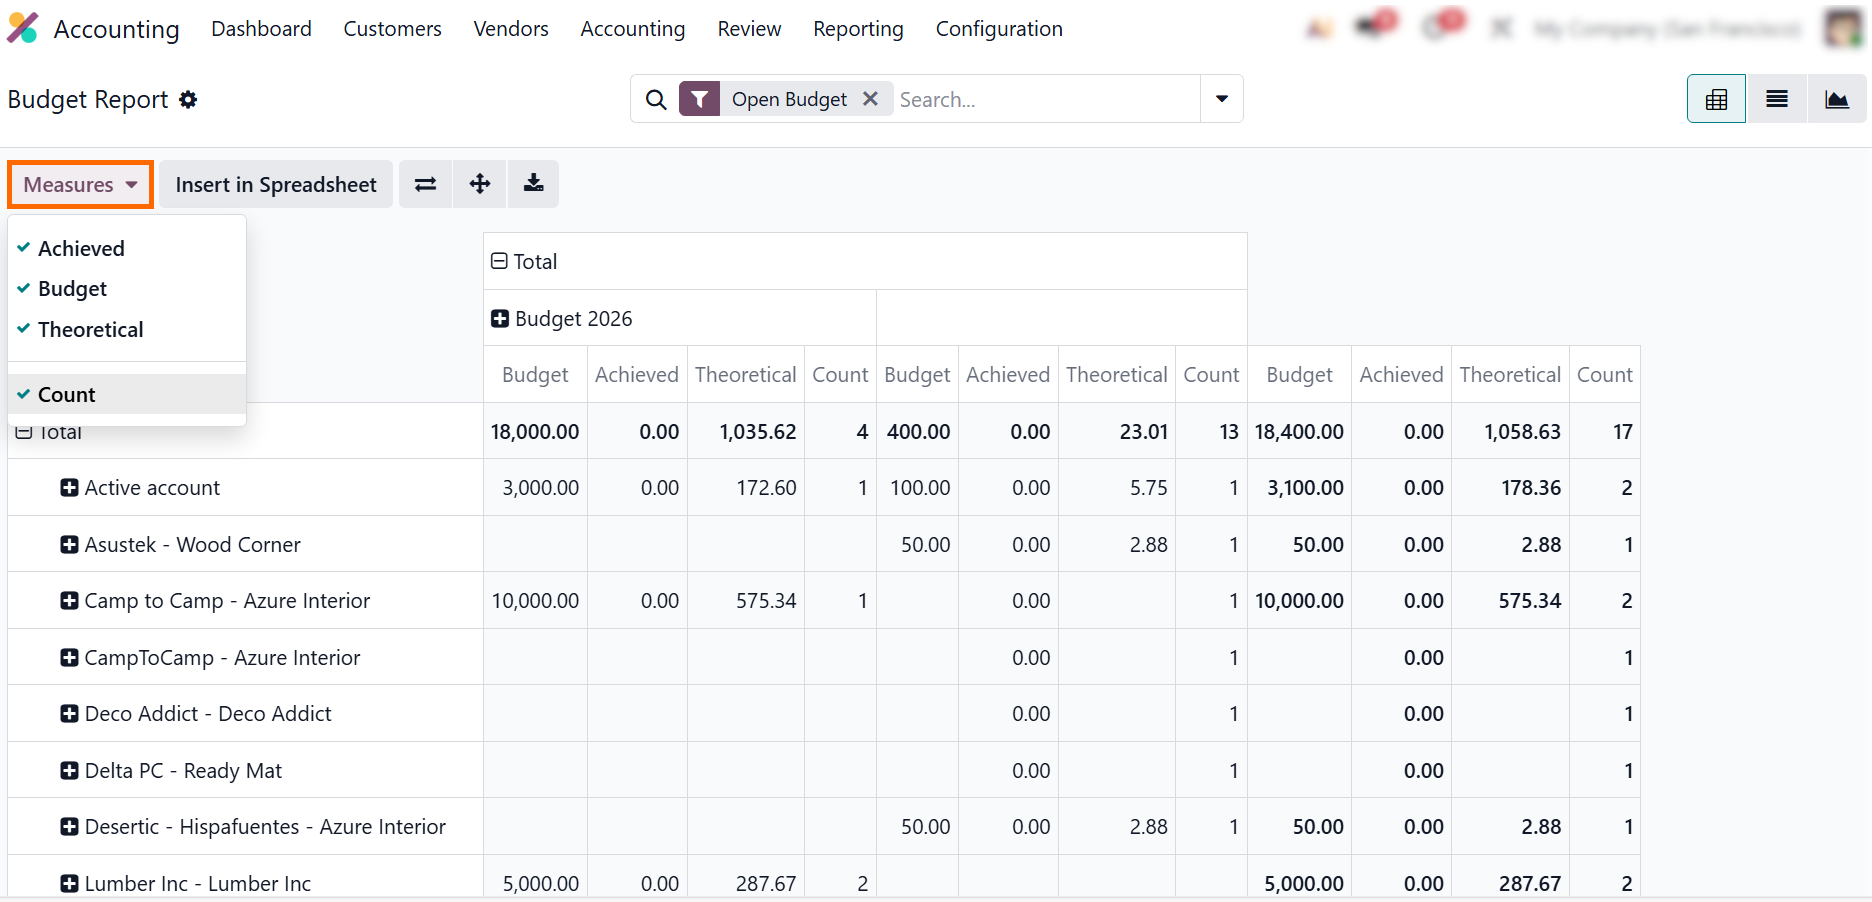Click the expand all arrows icon
Viewport: 1872px width, 902px height.
[x=480, y=184]
